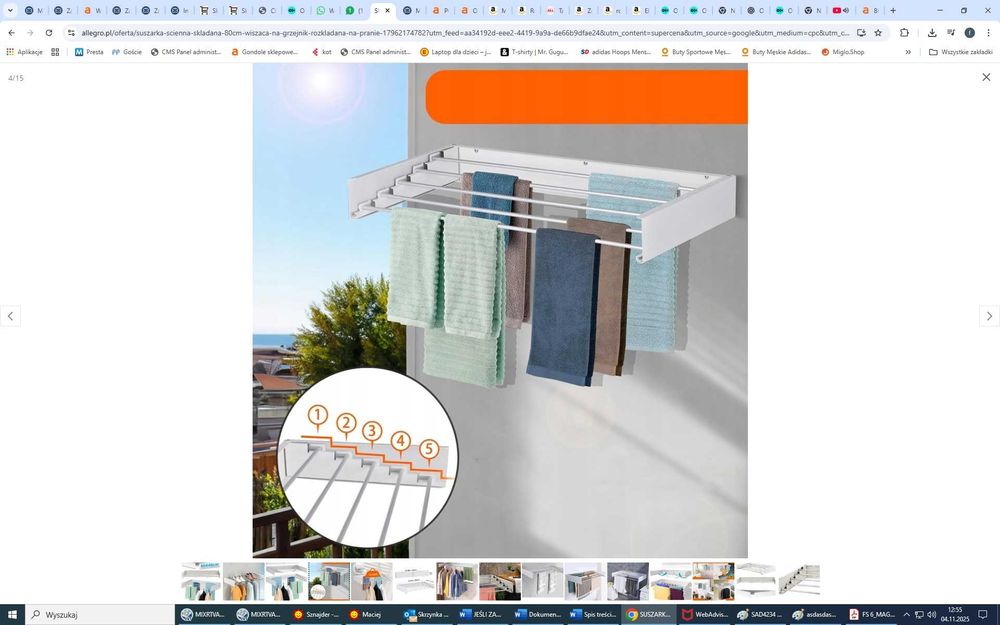View site information icon in address bar
The height and width of the screenshot is (625, 1000).
[71, 33]
